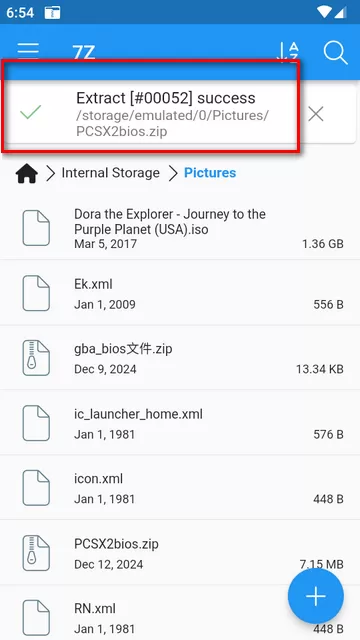The height and width of the screenshot is (640, 360).
Task: Open the icon.xml file entry
Action: (180, 488)
